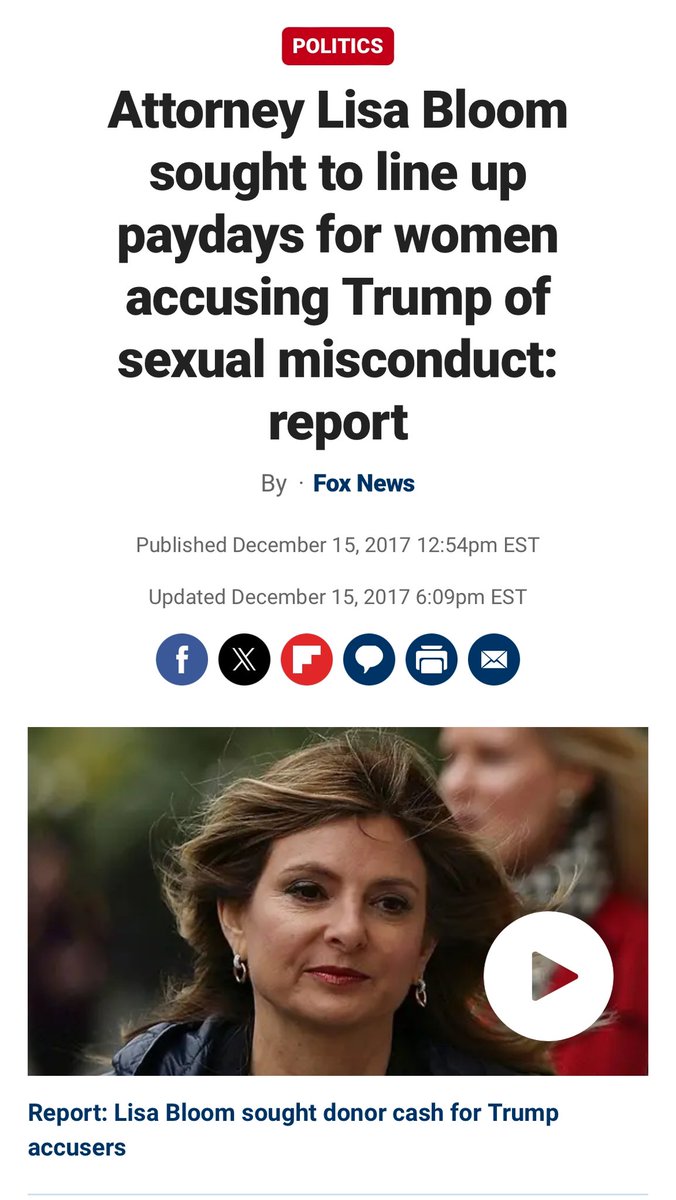
Task: Click the Updated 6:09pm EST timestamp
Action: pos(338,597)
